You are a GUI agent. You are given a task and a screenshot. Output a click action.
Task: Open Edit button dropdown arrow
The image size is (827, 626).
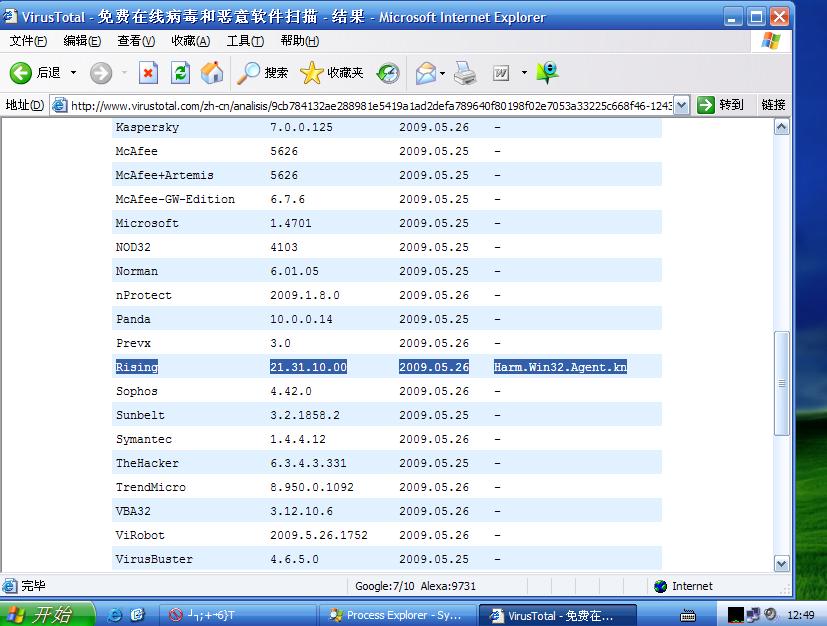[524, 72]
